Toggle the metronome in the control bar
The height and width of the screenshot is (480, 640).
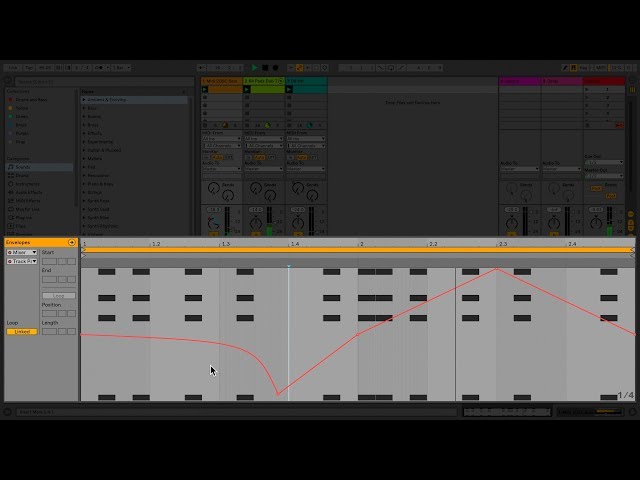pos(99,68)
